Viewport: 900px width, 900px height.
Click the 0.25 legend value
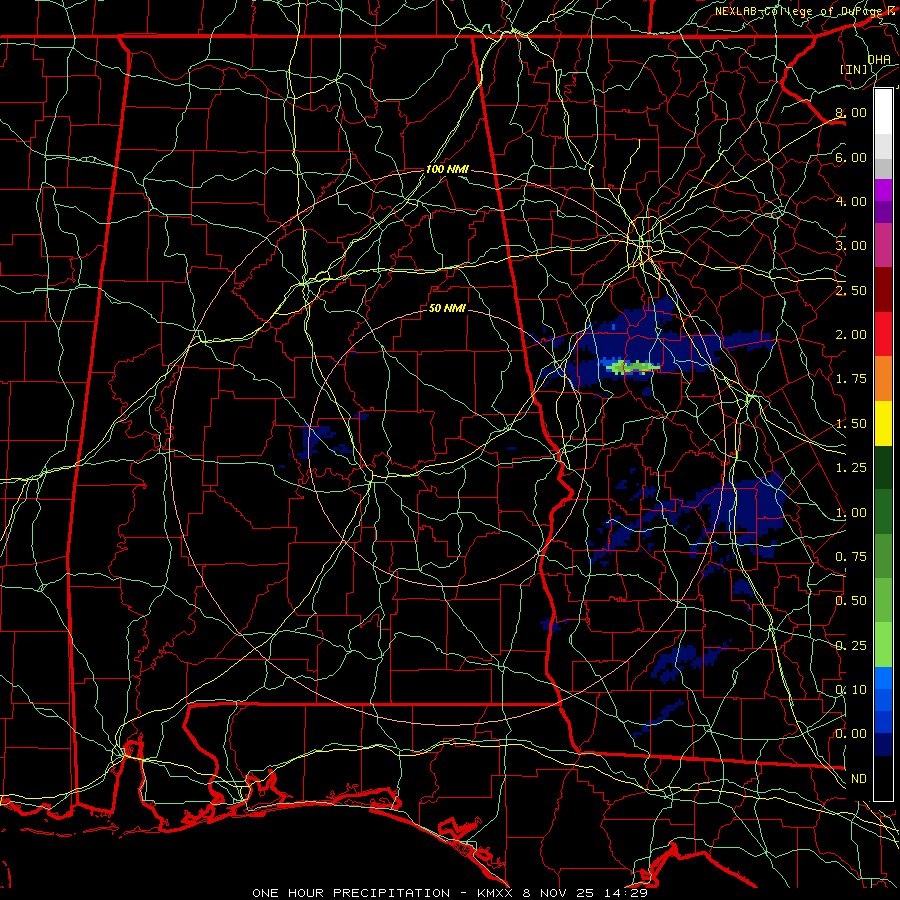pyautogui.click(x=851, y=646)
